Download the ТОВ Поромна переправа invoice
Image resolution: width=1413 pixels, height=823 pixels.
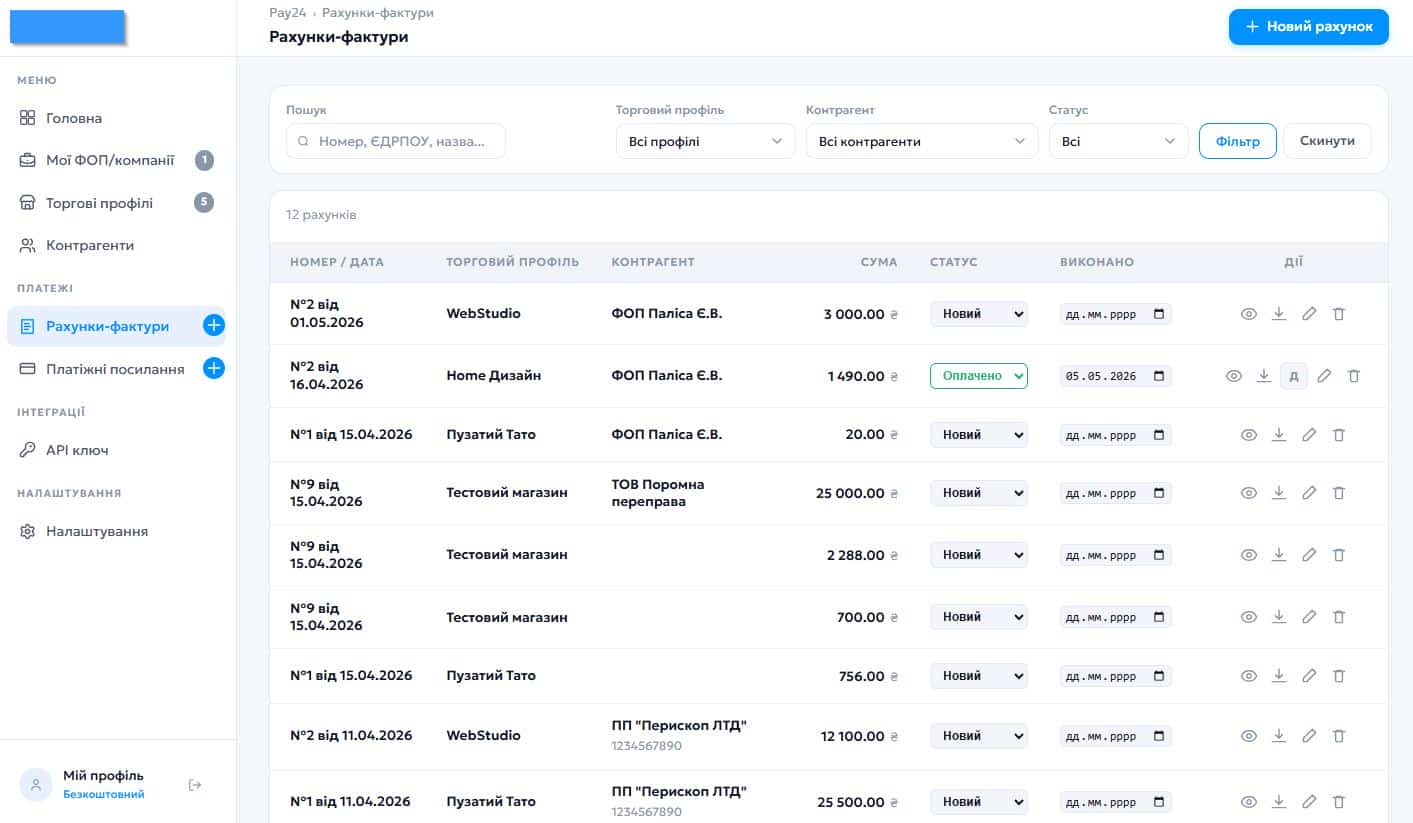click(1279, 493)
